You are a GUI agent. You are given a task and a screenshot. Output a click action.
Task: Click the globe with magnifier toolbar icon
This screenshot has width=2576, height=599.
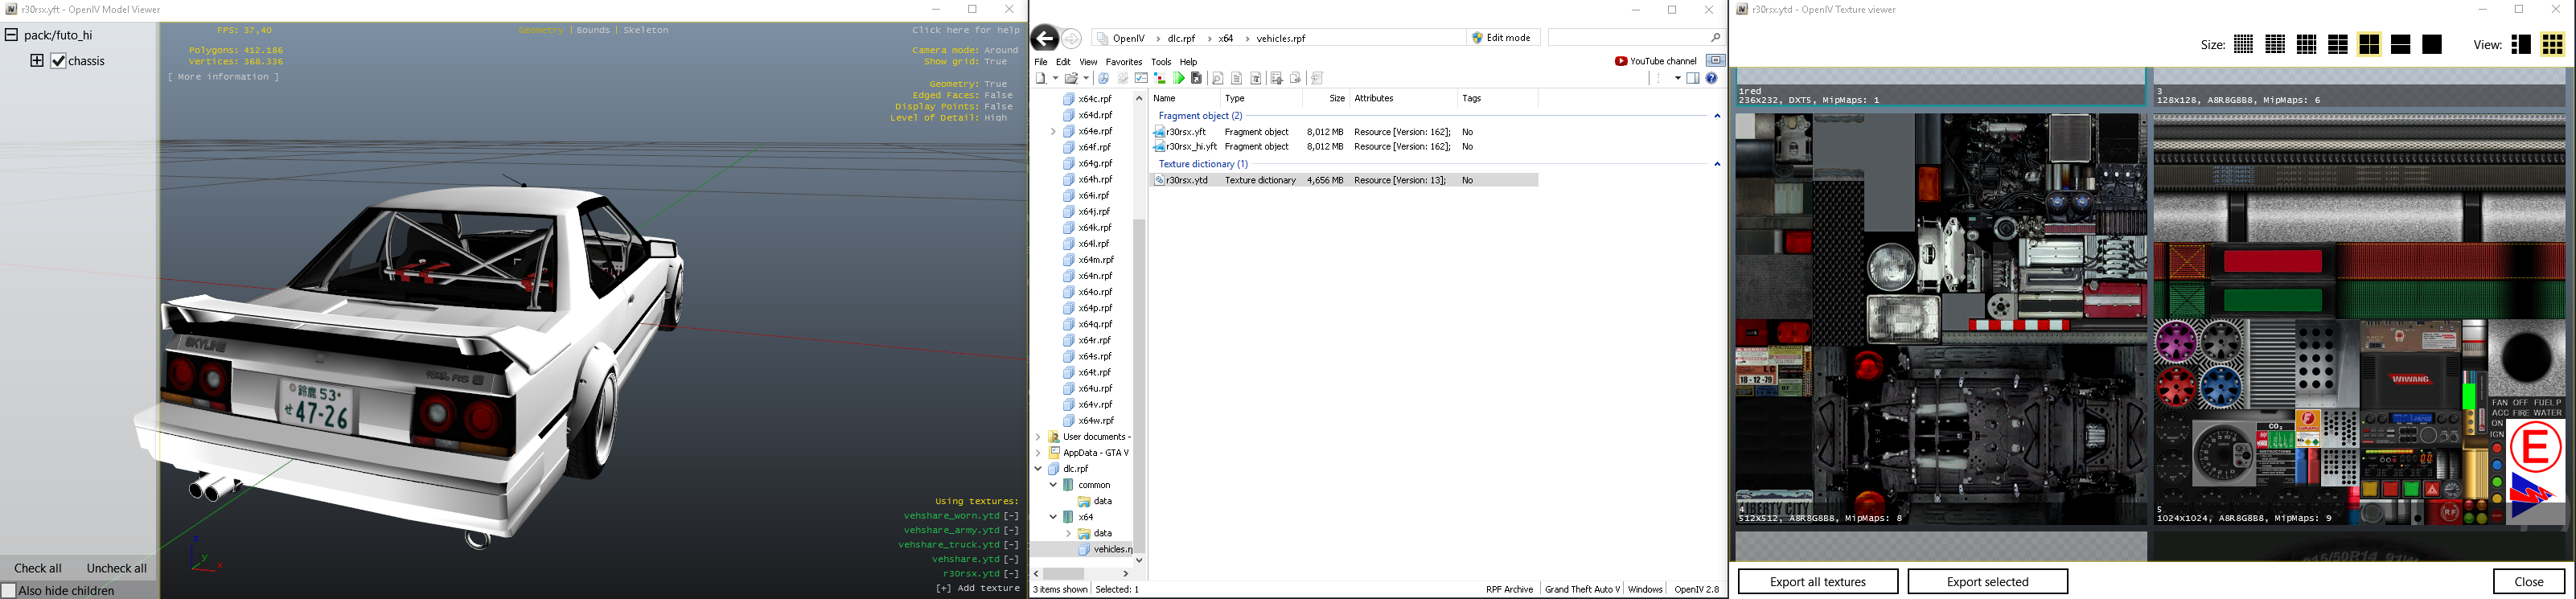click(1104, 78)
